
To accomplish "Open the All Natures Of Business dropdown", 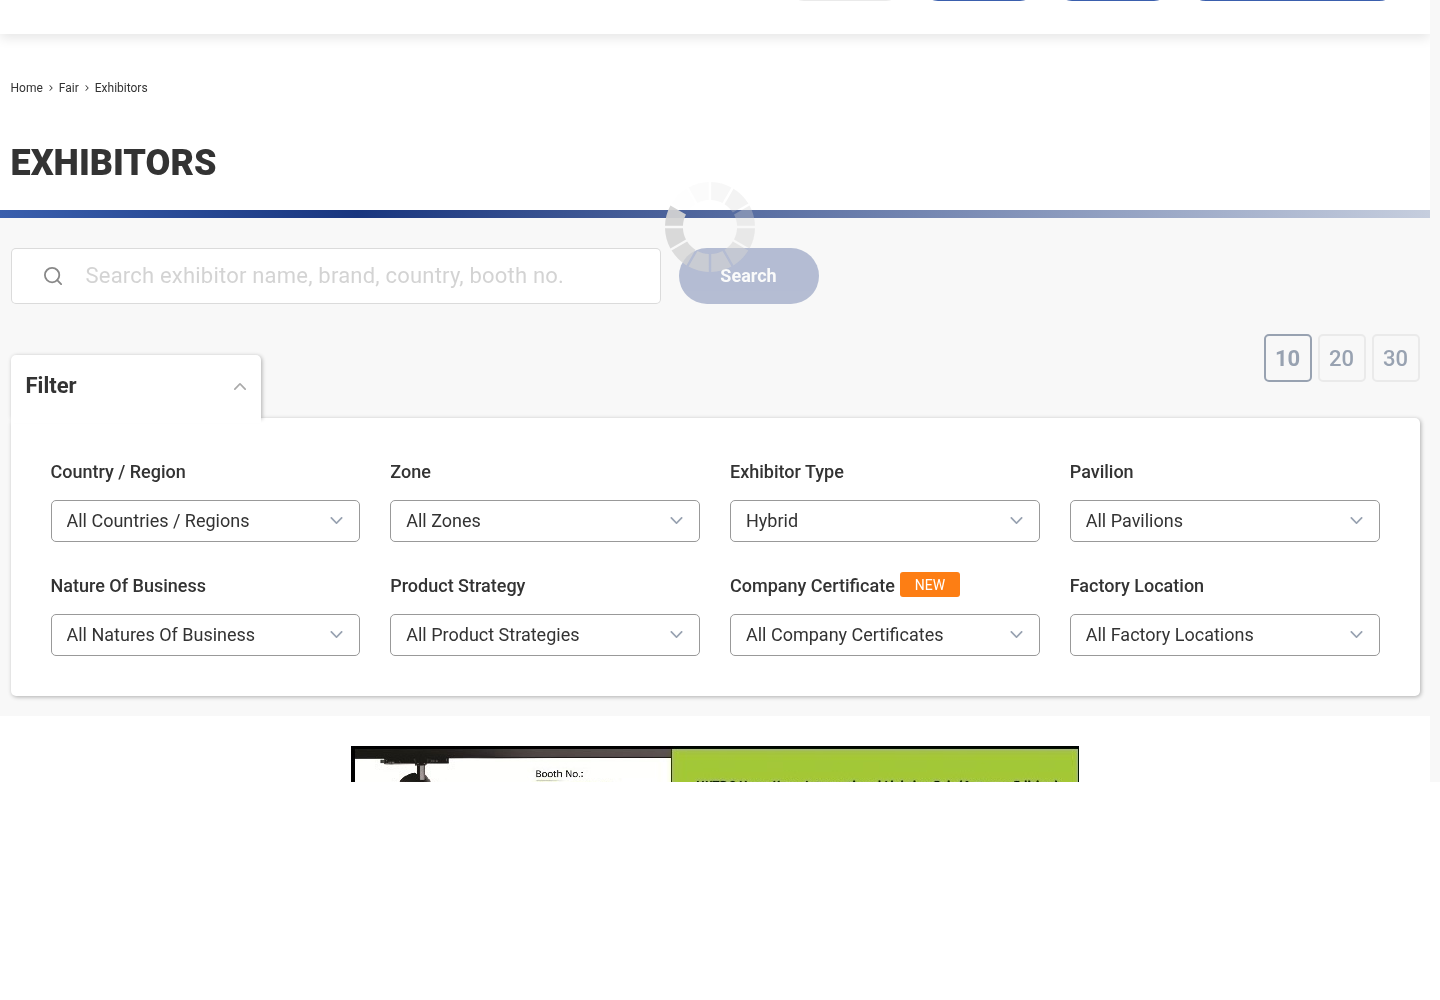I will 205,635.
